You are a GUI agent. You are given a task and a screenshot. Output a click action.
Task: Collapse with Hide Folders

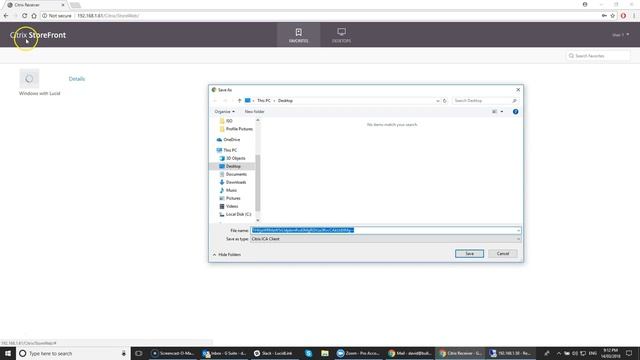point(227,255)
